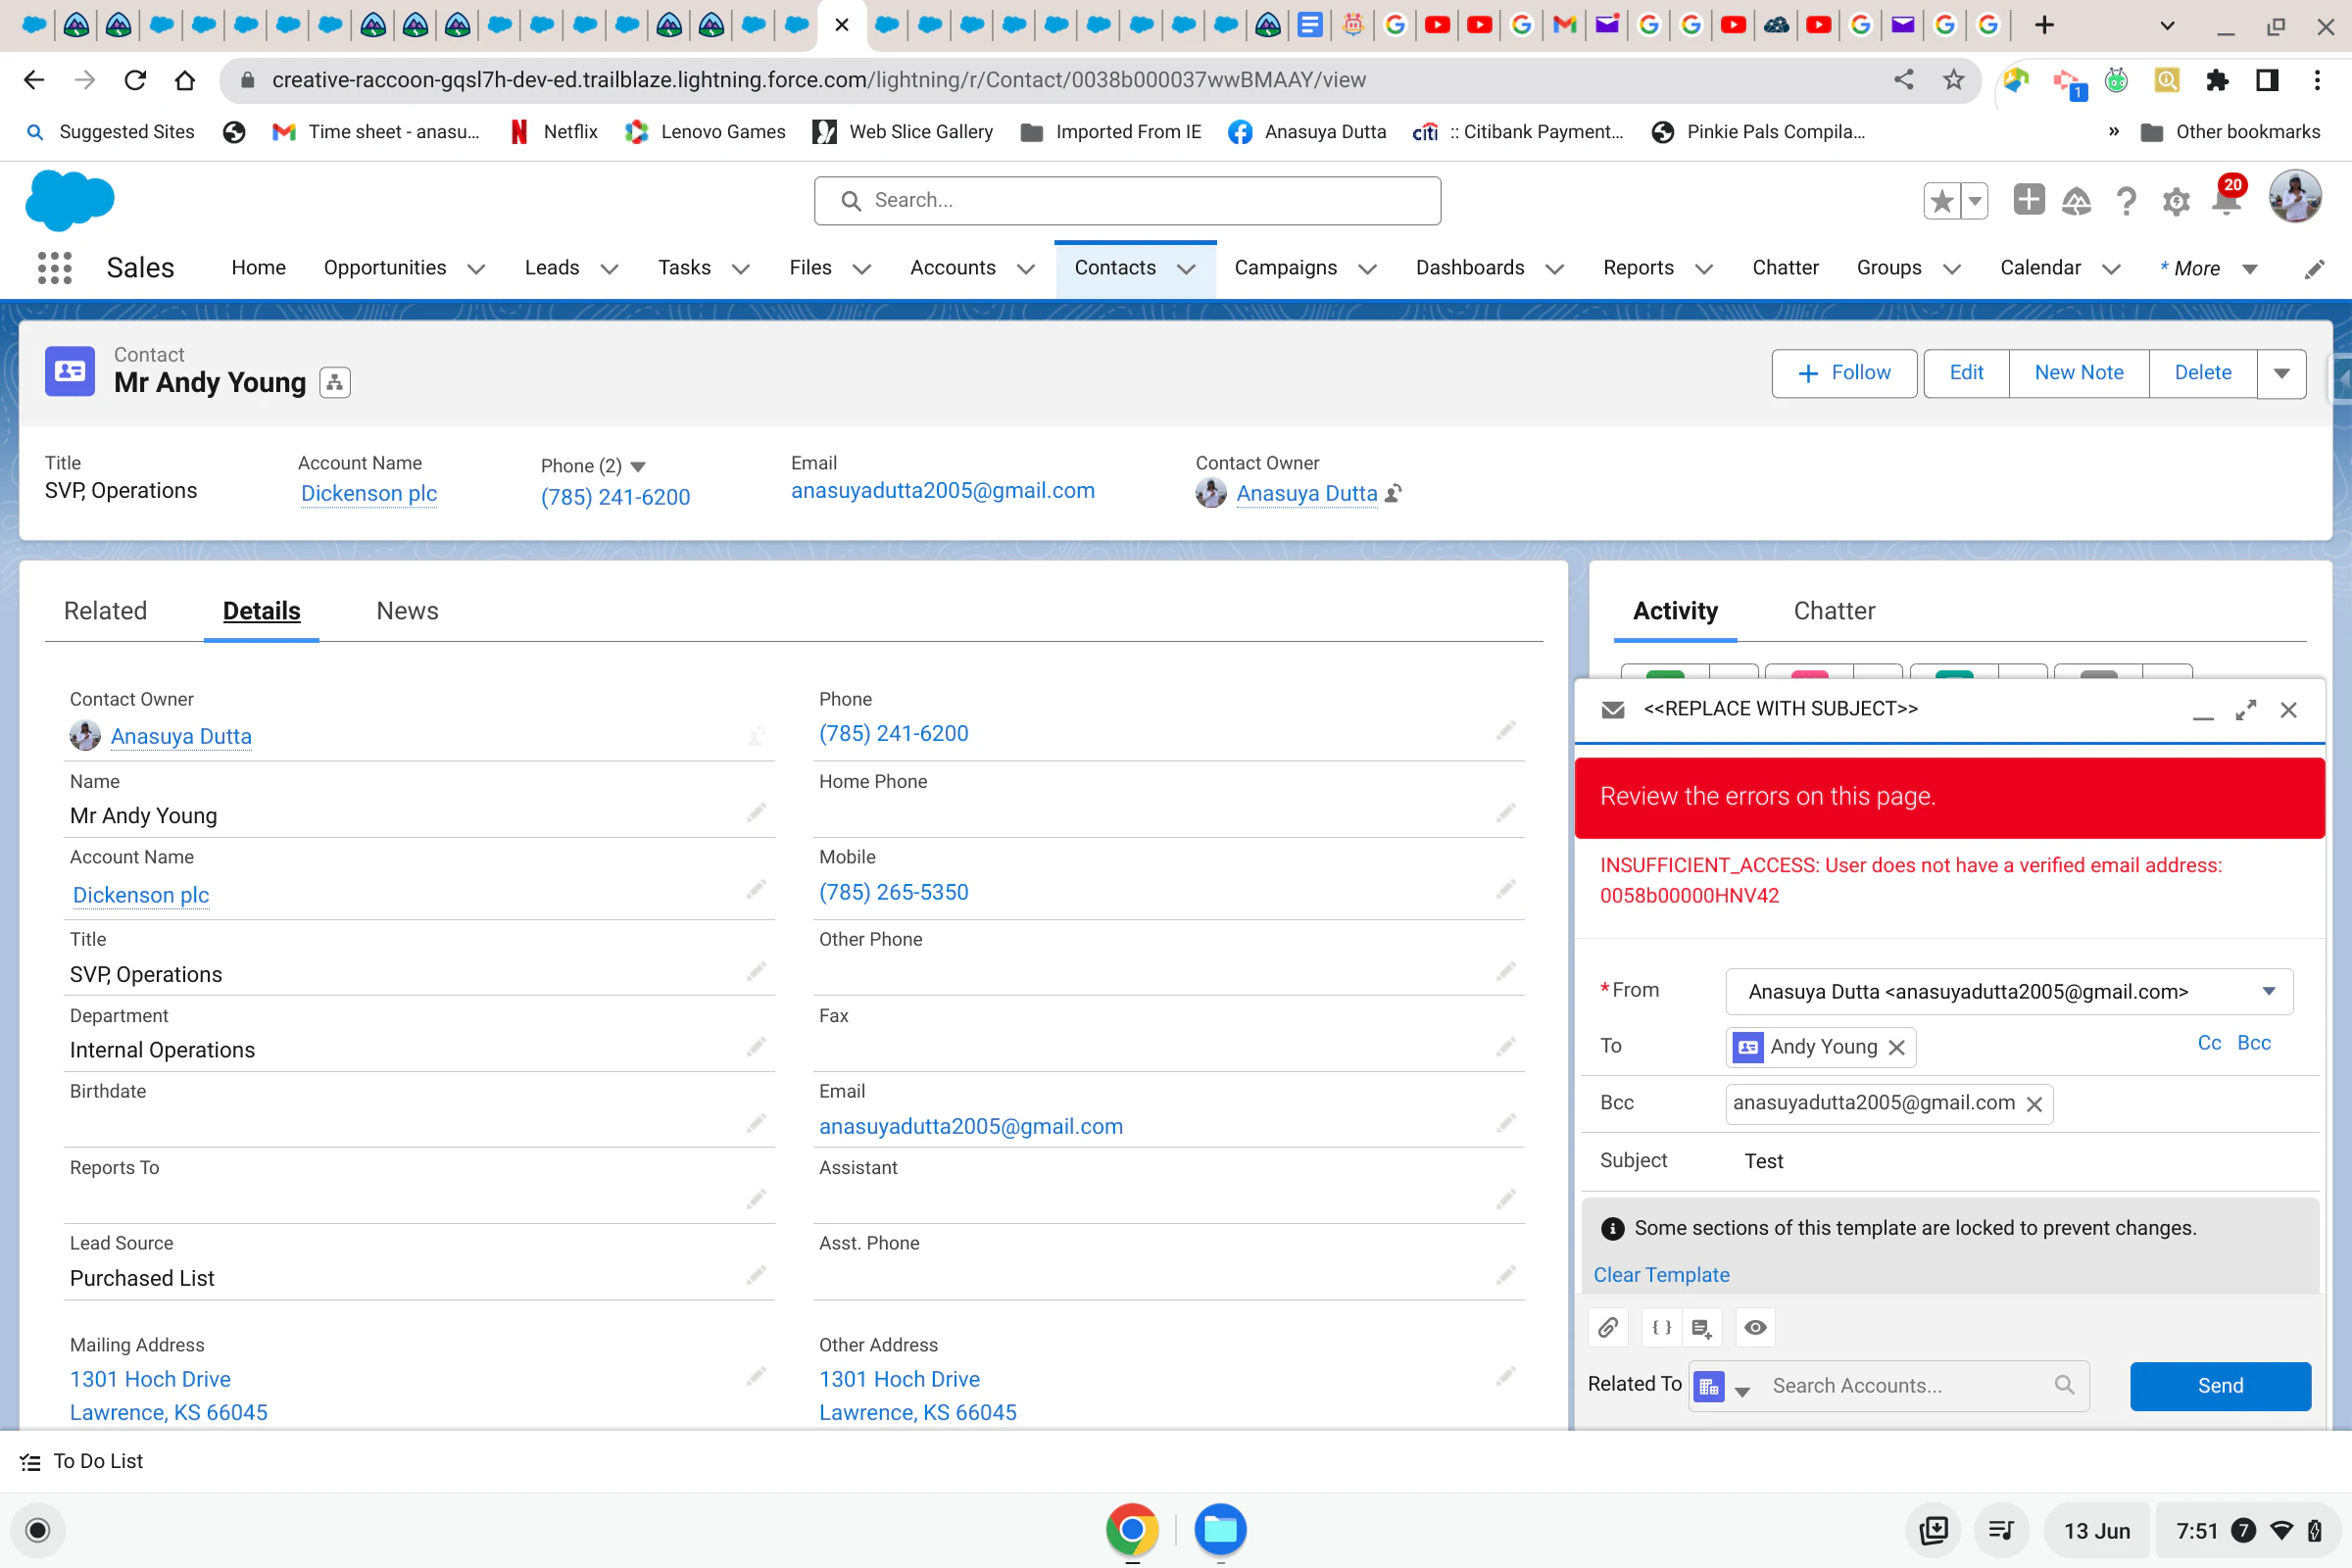The height and width of the screenshot is (1568, 2352).
Task: Edit the Name field pencil icon
Action: click(x=756, y=813)
